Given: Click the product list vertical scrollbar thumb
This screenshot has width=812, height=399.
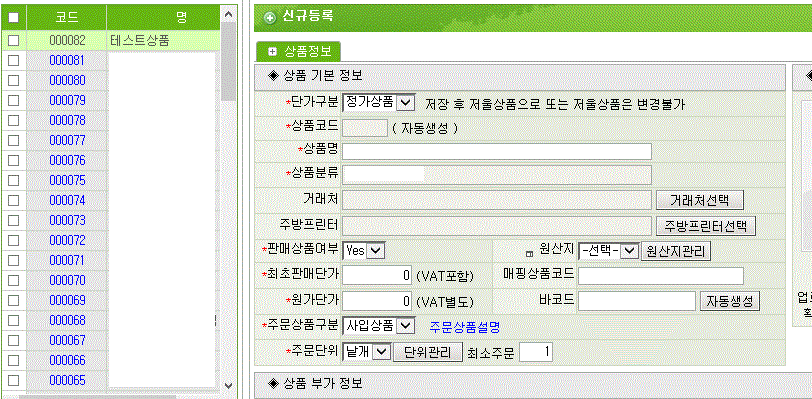Looking at the screenshot, I should point(228,62).
